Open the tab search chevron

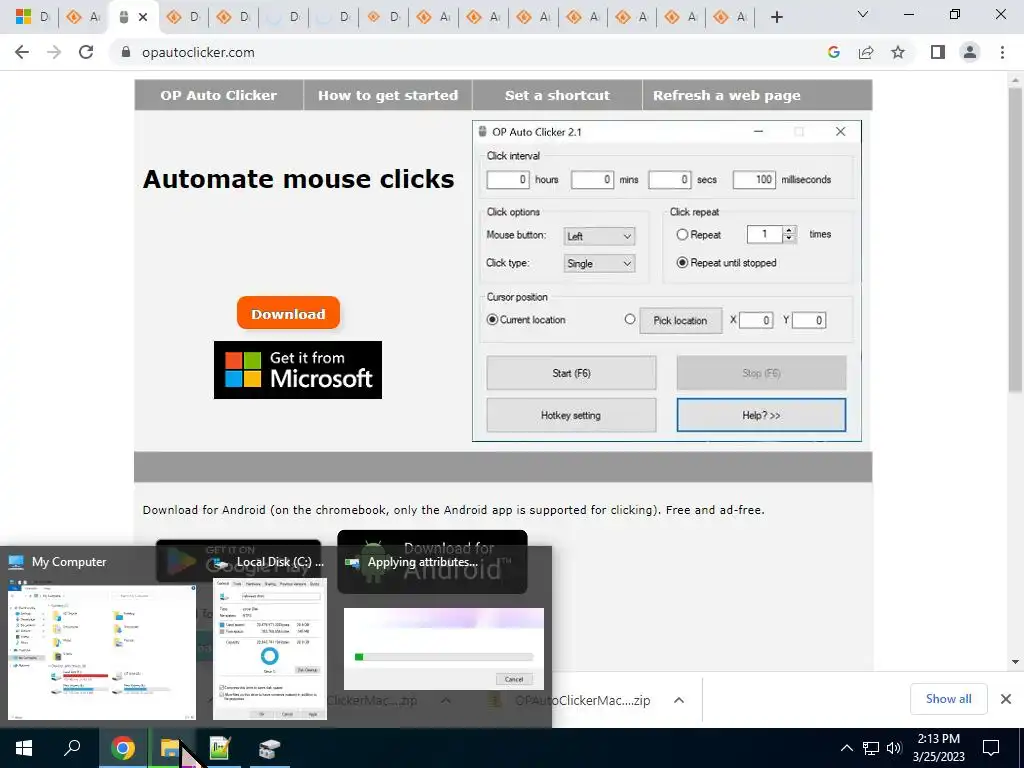[863, 14]
